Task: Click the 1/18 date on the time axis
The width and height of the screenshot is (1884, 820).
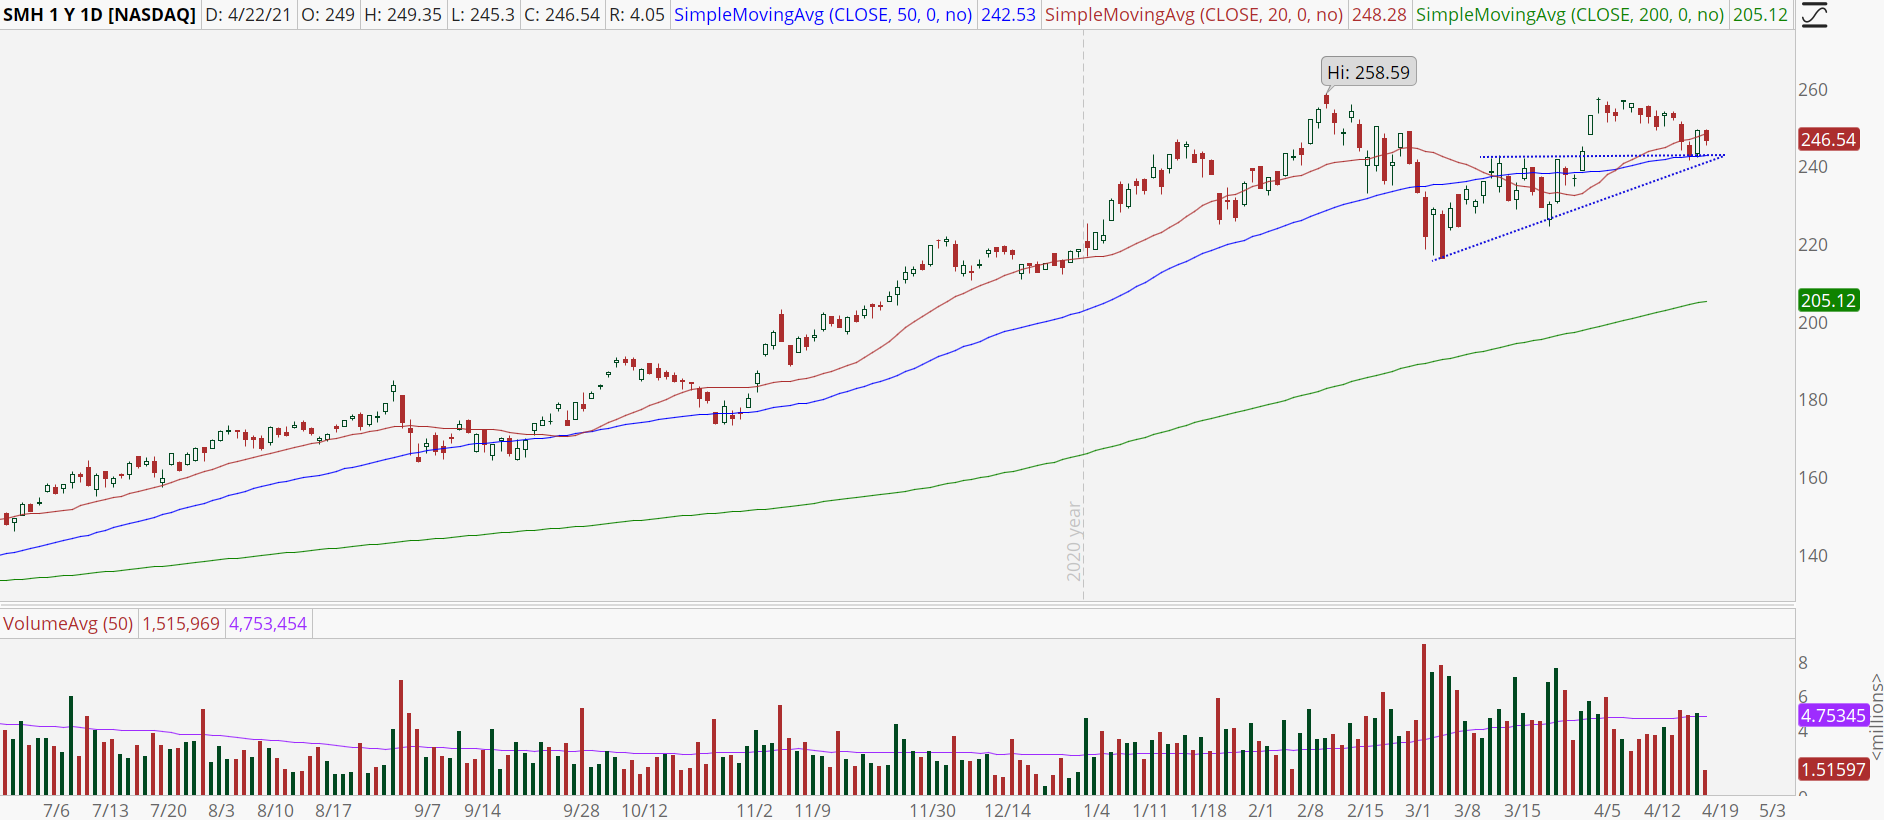Action: tap(1208, 810)
